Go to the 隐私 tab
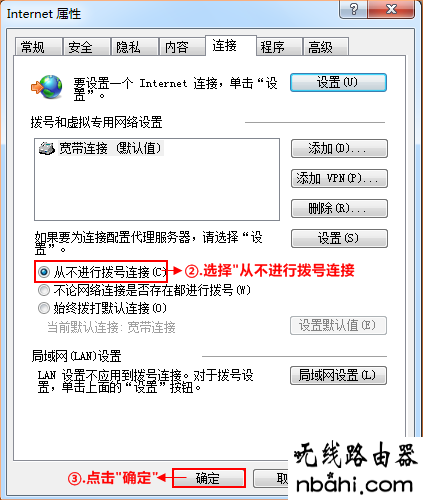This screenshot has width=423, height=500. point(135,47)
